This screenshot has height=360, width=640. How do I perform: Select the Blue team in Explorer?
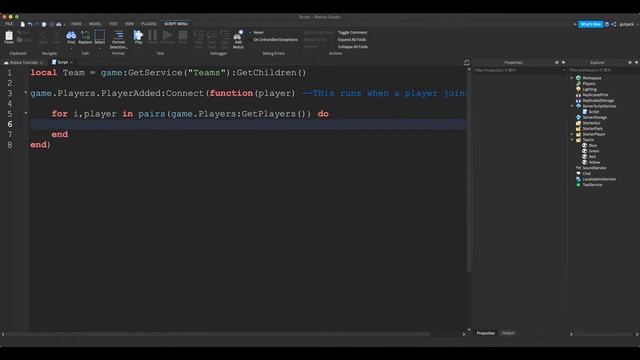593,145
